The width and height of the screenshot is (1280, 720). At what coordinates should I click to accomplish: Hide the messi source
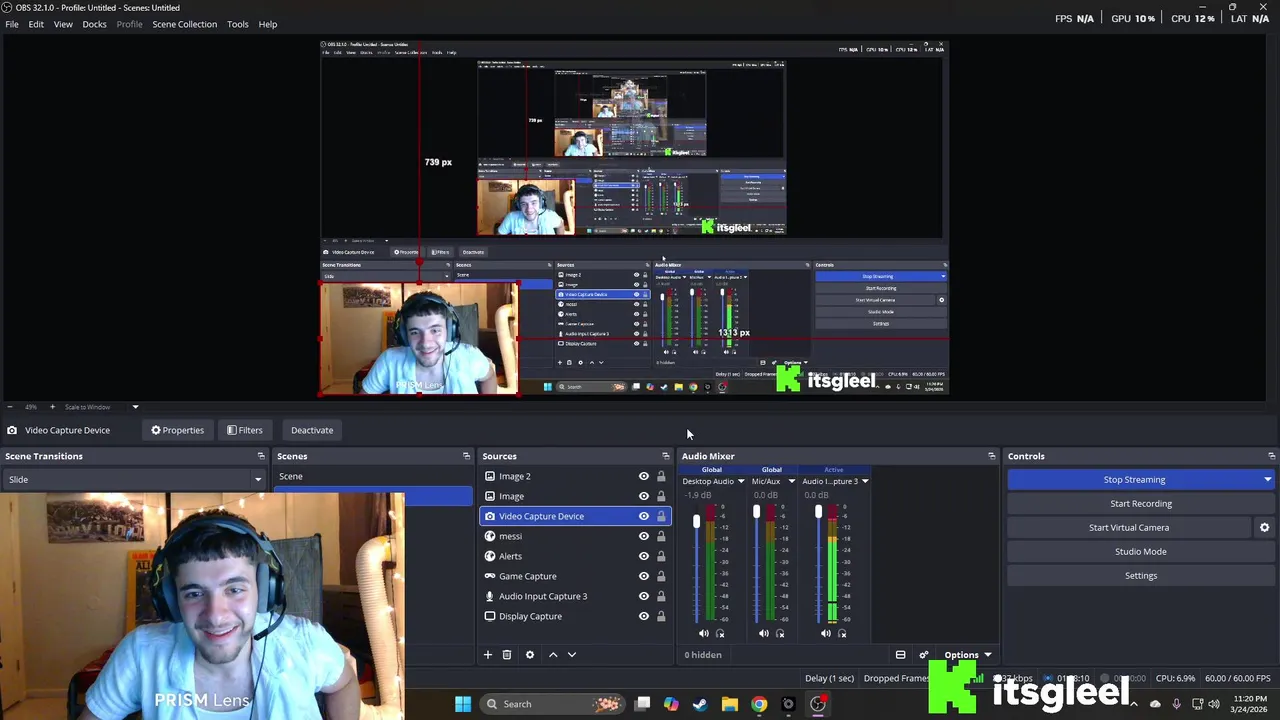coord(644,536)
